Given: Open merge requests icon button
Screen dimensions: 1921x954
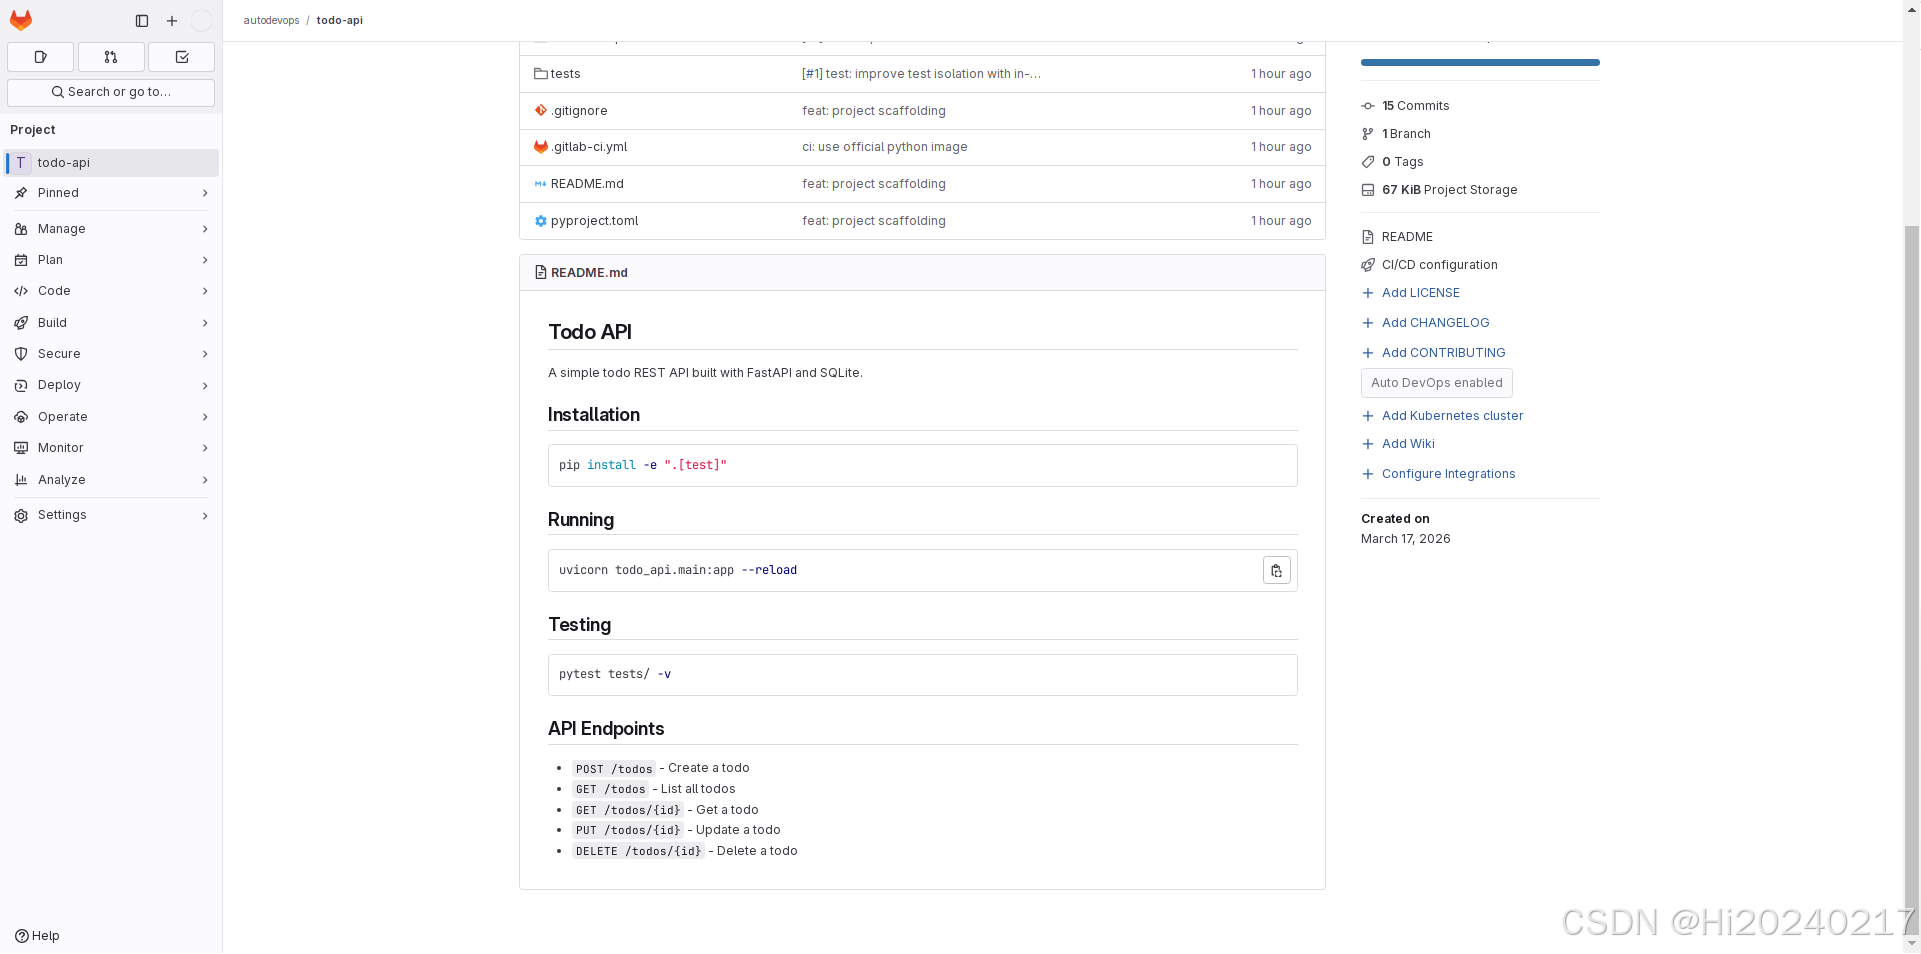Looking at the screenshot, I should pyautogui.click(x=111, y=57).
